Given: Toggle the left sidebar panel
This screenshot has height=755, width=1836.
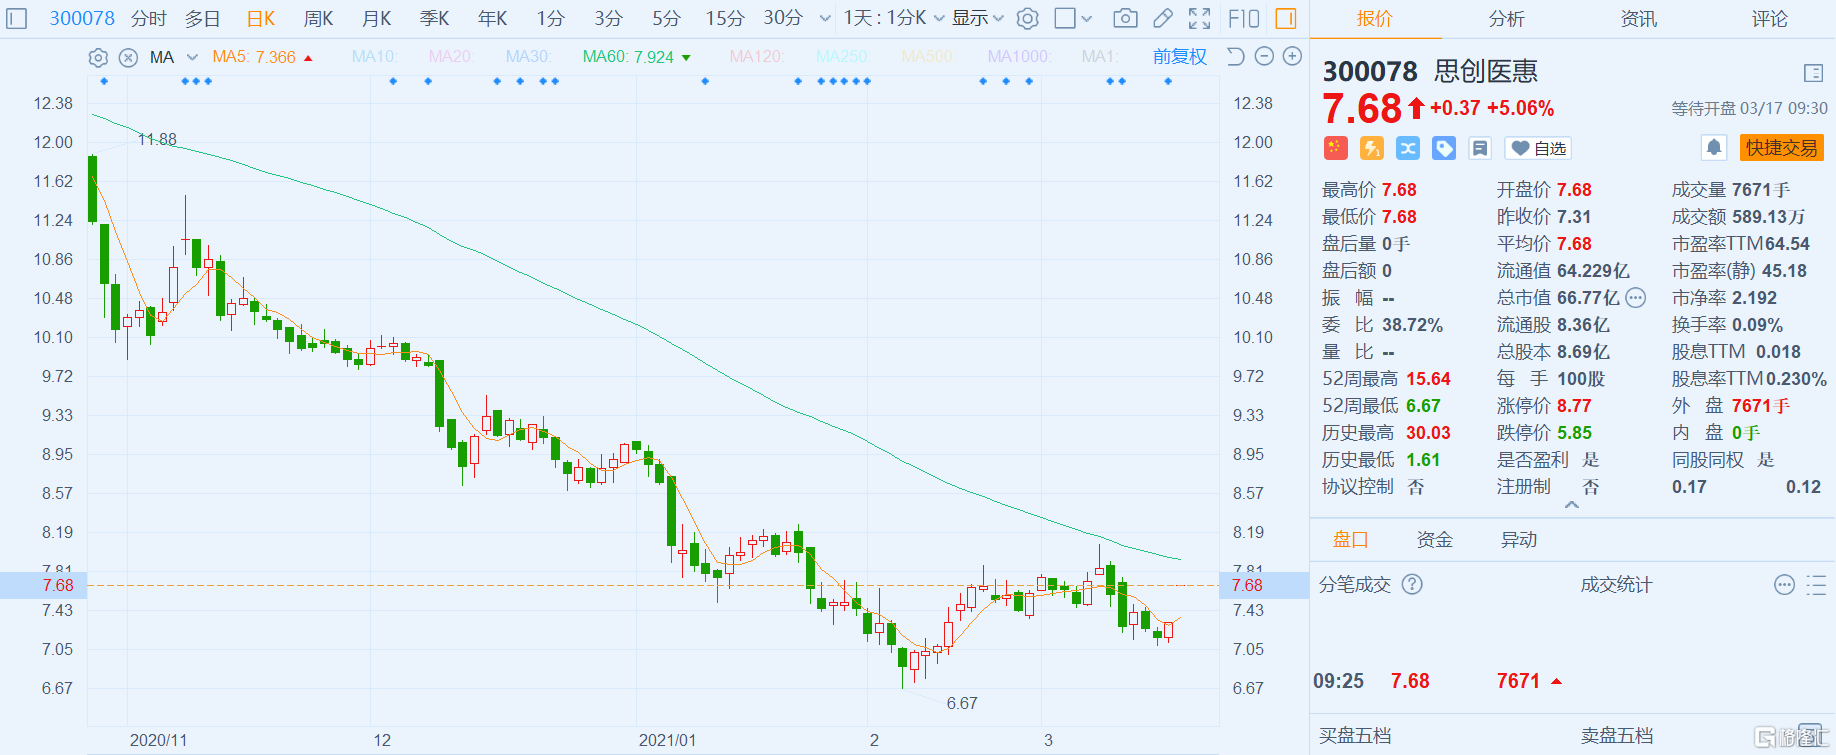Looking at the screenshot, I should (x=17, y=18).
